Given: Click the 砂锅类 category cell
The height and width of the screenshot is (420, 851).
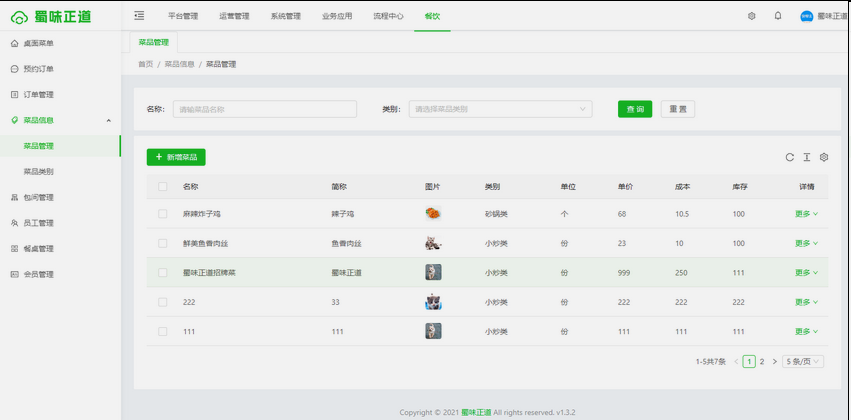Looking at the screenshot, I should 496,214.
